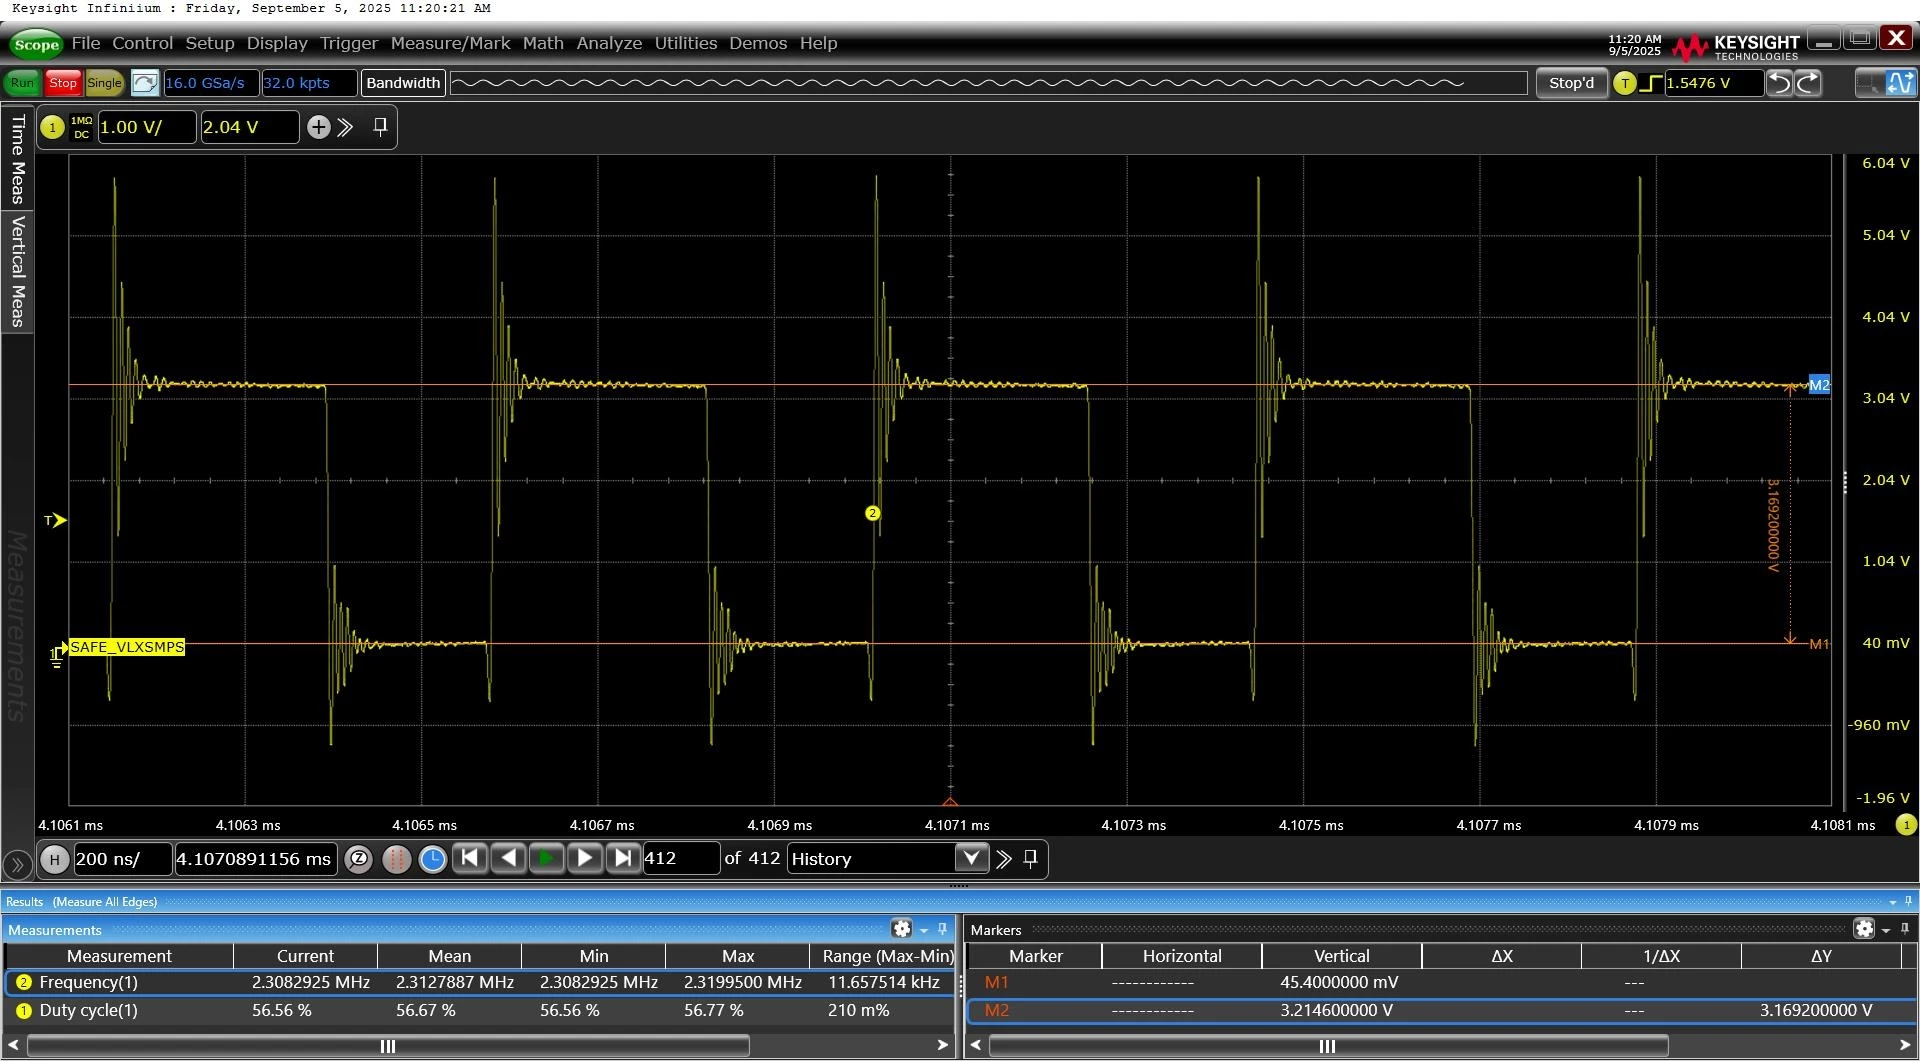The image size is (1920, 1061).
Task: Click the horizontal H setup icon
Action: pos(55,859)
